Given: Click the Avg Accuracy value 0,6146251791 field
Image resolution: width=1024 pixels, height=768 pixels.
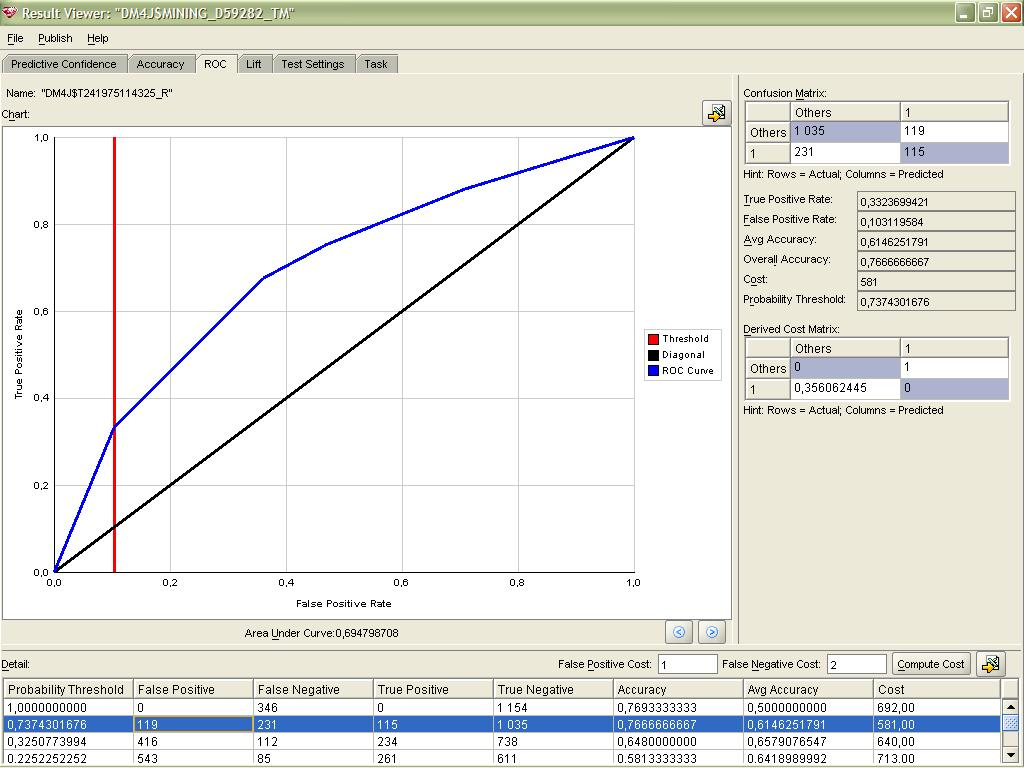Looking at the screenshot, I should pos(936,242).
